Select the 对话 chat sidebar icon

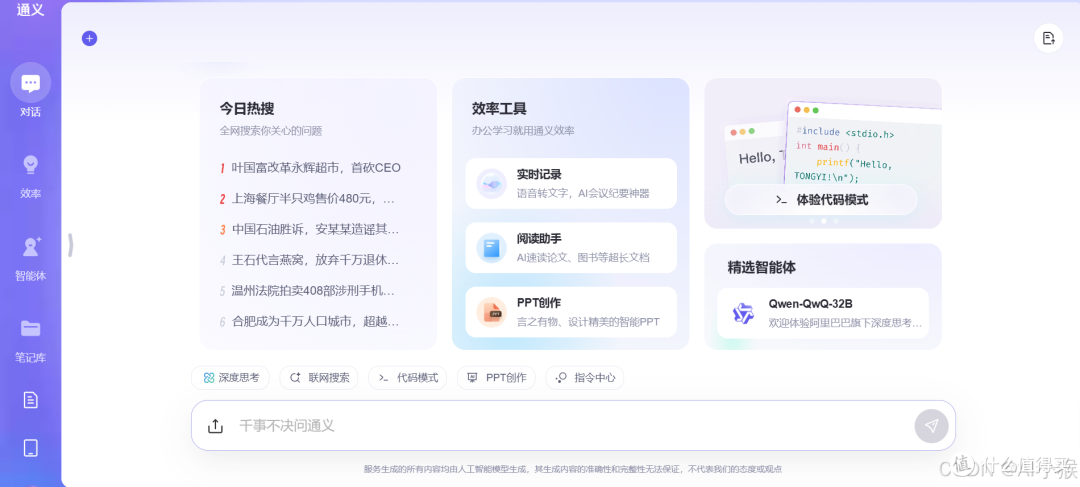point(30,83)
